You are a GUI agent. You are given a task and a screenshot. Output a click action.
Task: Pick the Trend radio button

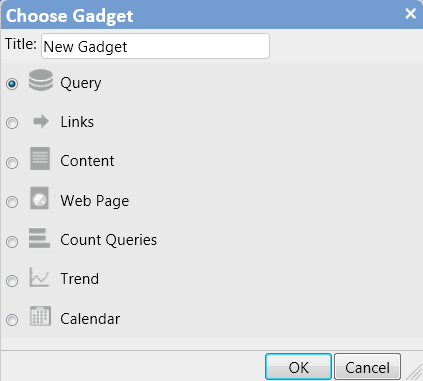(12, 281)
